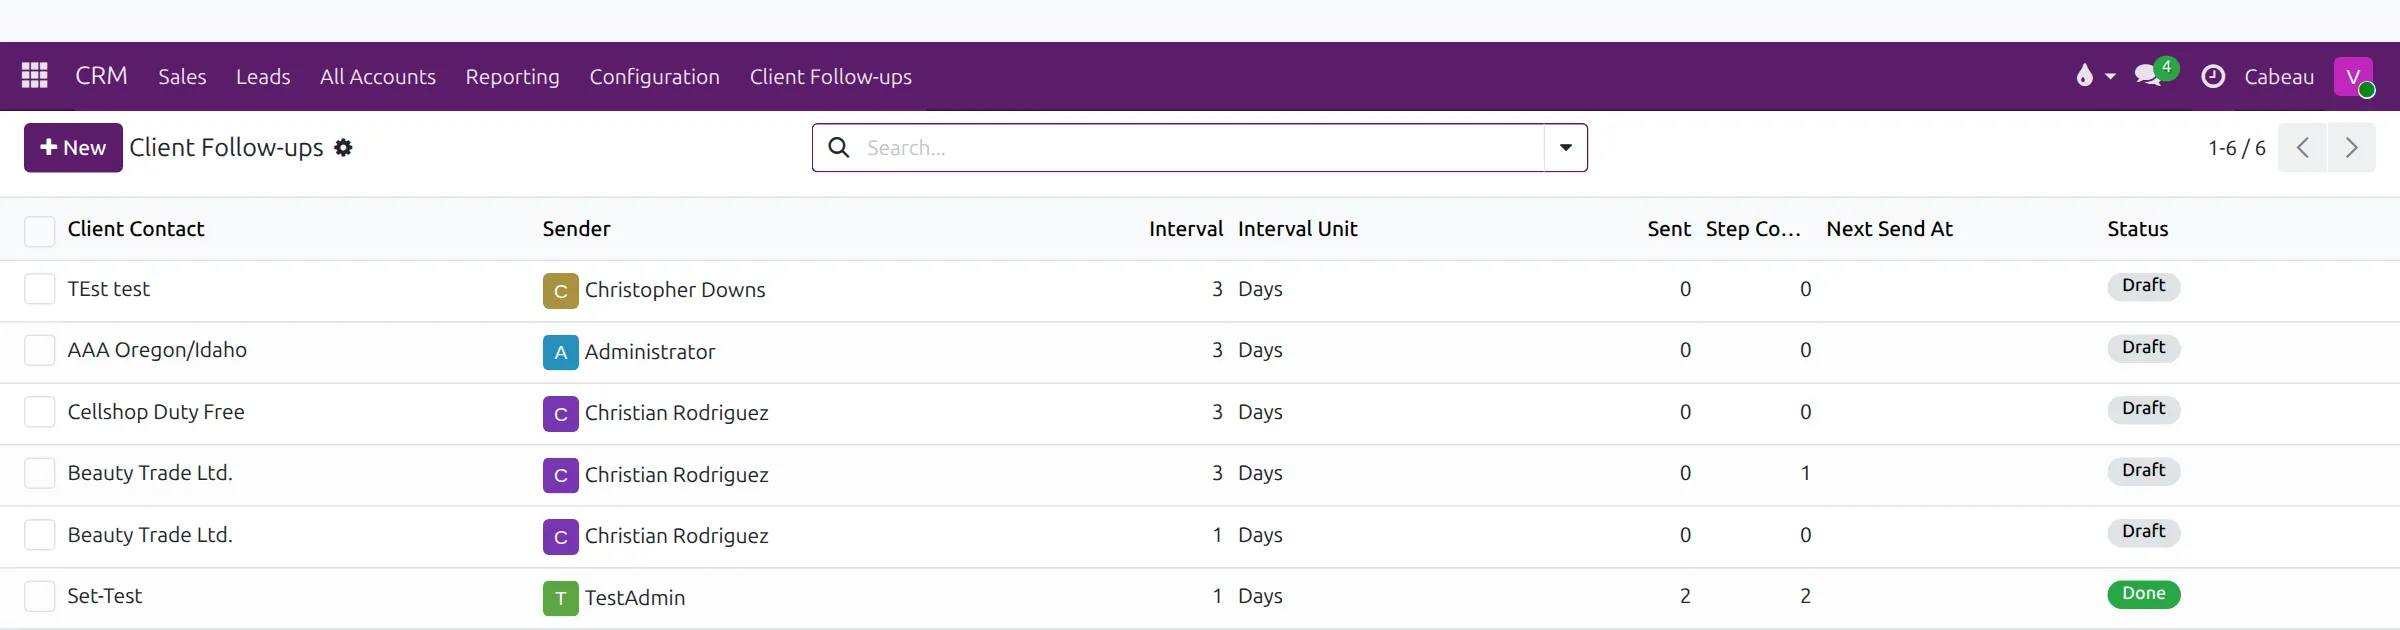Open the debug droplet tools menu

(2095, 76)
